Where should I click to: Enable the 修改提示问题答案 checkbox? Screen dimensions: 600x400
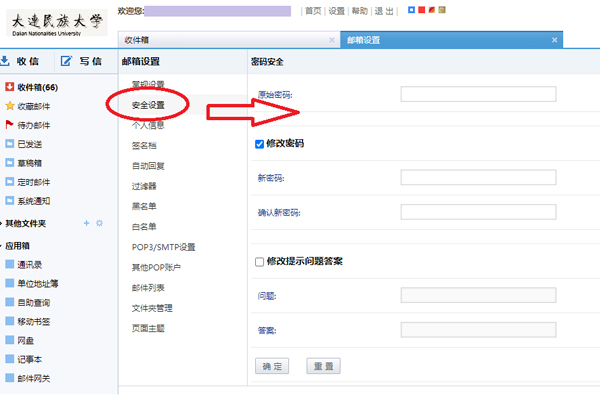tap(260, 262)
